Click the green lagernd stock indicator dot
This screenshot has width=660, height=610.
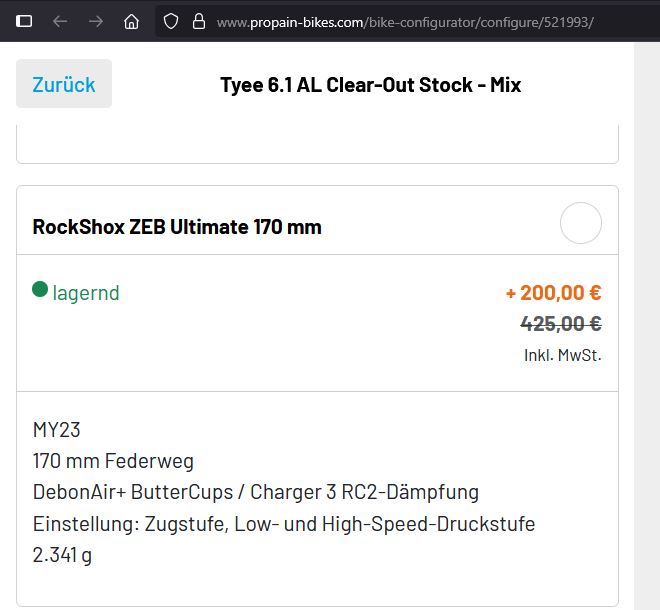tap(40, 290)
